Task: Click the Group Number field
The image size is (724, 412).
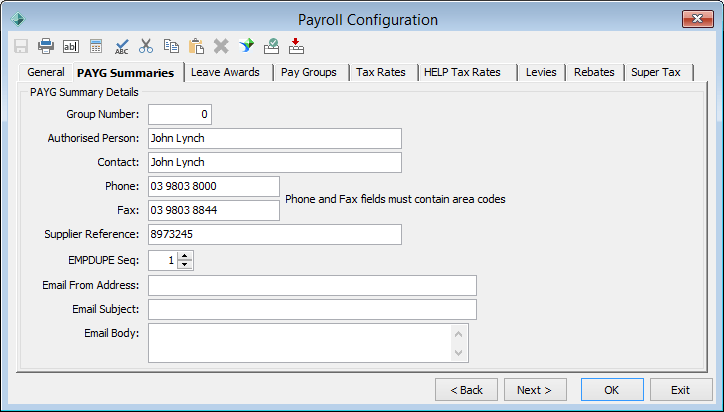Action: (x=180, y=115)
